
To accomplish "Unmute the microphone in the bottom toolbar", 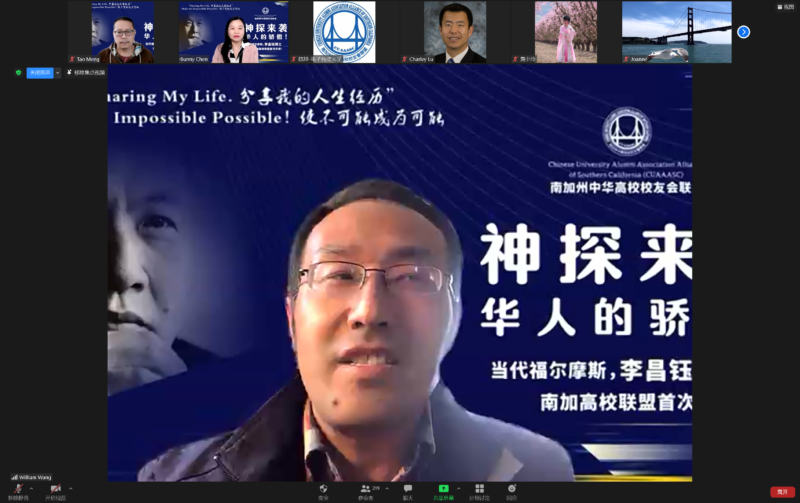I will click(x=17, y=490).
